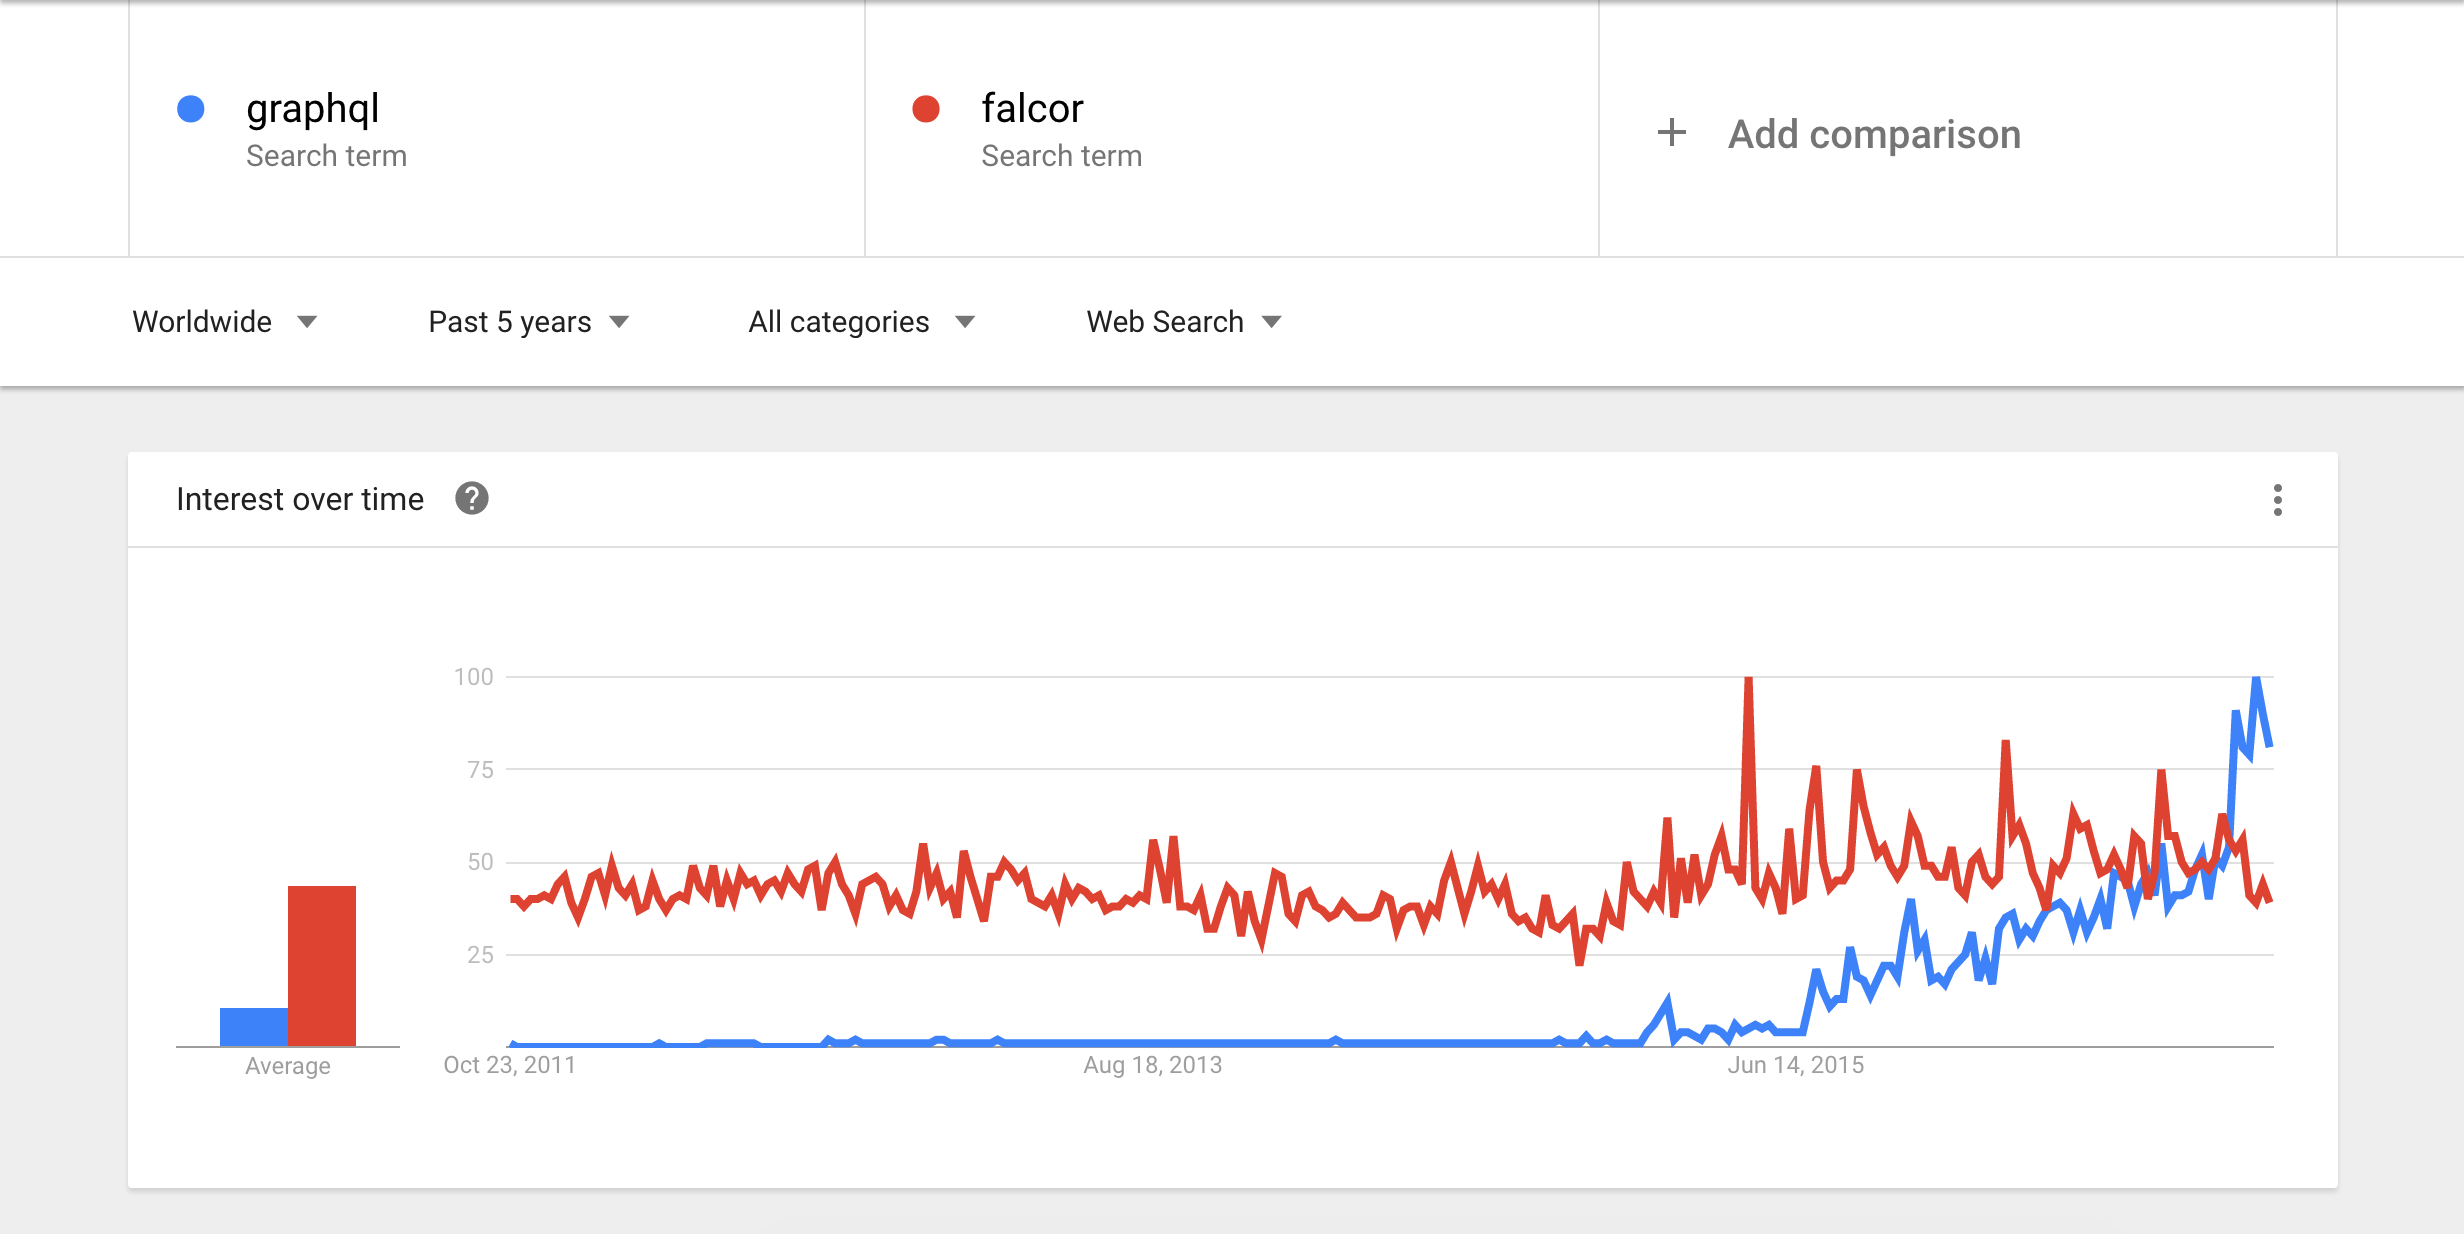Click the red falcor color dot
Viewport: 2464px width, 1234px height.
(x=926, y=109)
